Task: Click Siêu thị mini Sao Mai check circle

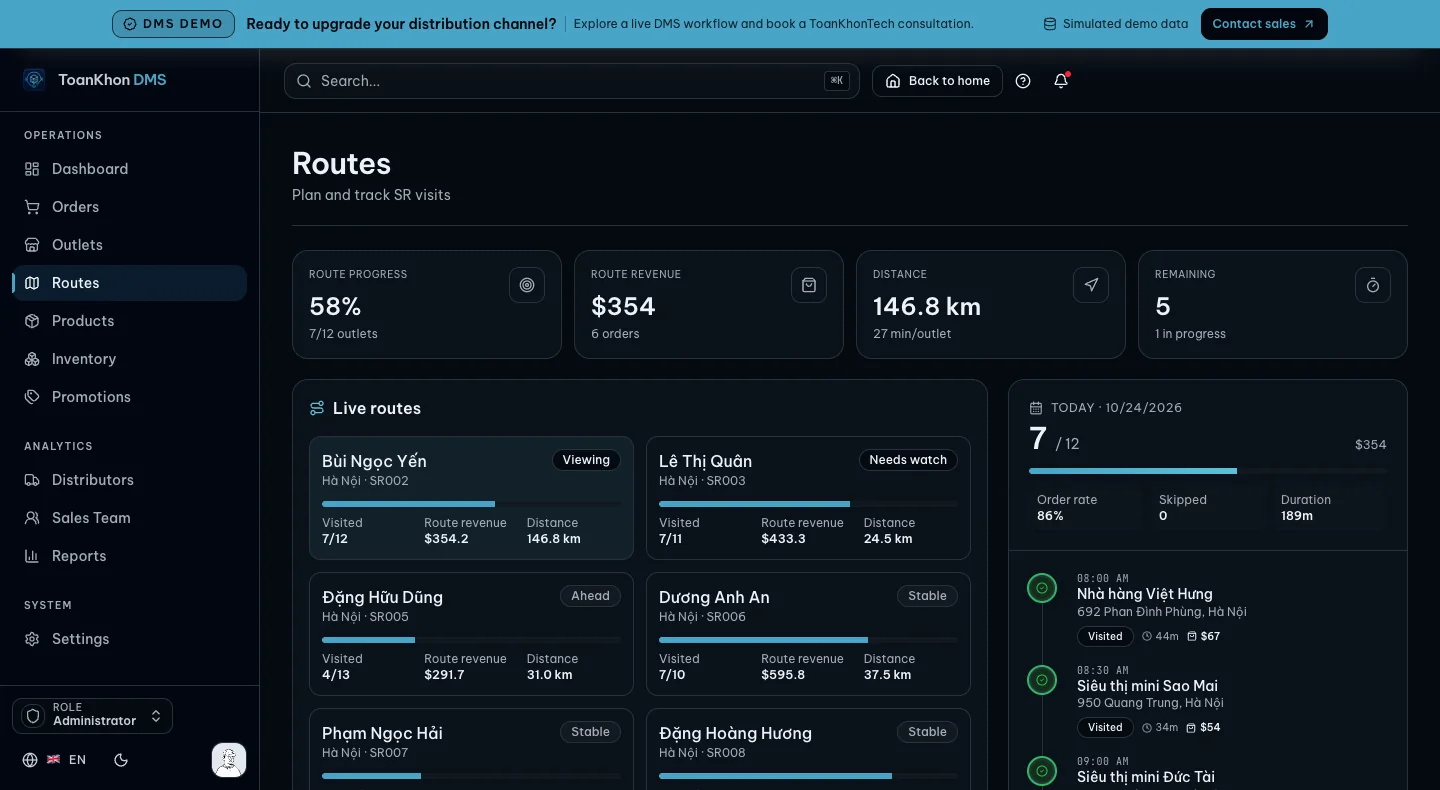Action: [1042, 680]
